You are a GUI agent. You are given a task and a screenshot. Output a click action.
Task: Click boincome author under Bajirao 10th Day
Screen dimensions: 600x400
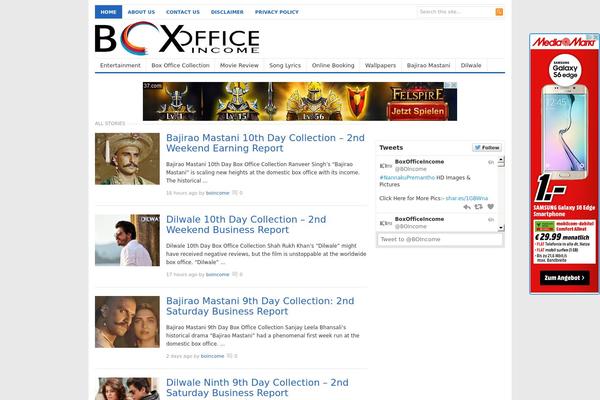tap(217, 193)
